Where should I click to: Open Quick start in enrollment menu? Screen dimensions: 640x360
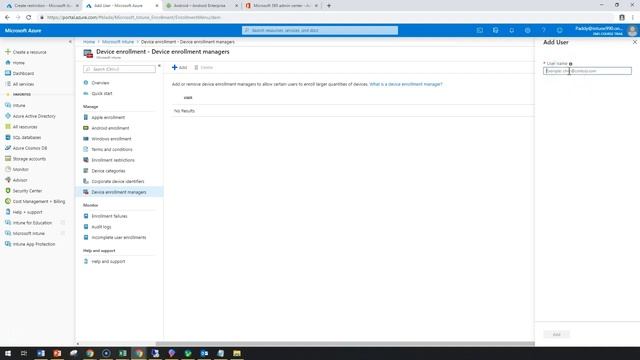click(102, 93)
